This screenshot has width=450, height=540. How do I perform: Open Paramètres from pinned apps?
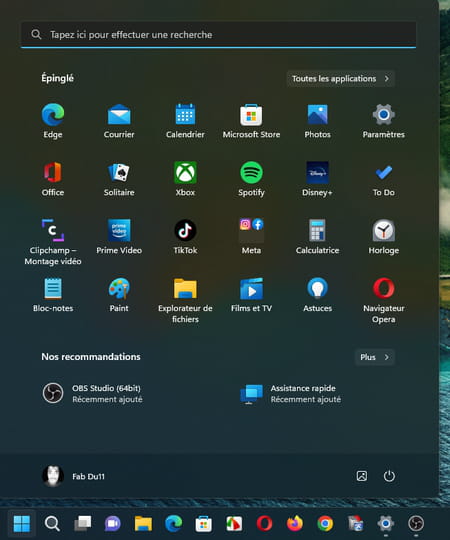point(384,121)
